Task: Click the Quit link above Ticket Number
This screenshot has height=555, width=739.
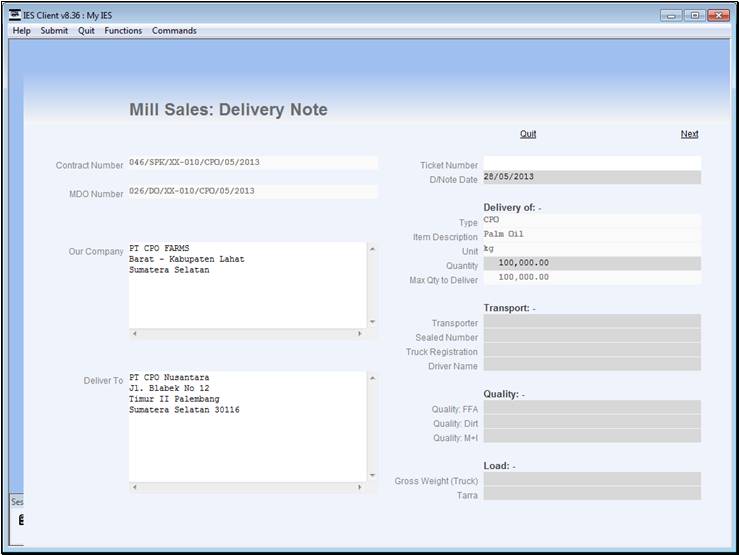Action: (528, 134)
